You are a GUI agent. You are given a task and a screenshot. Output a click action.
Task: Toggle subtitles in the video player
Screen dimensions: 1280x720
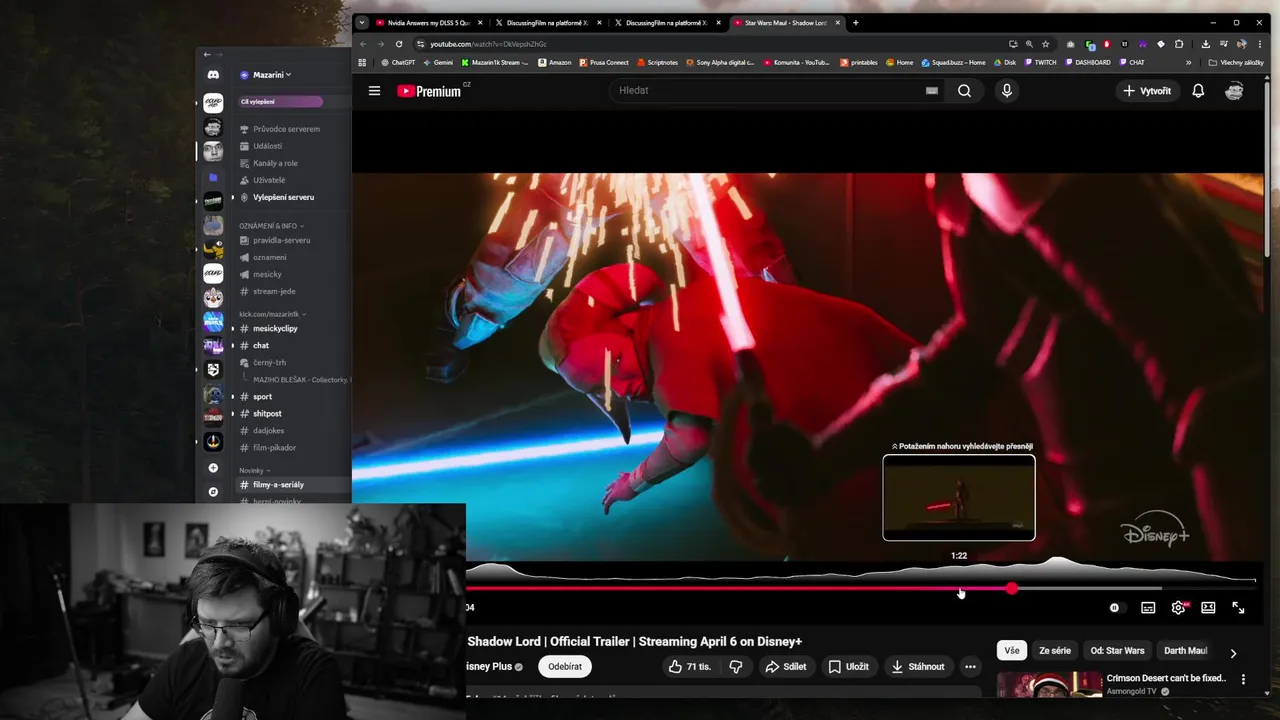(1148, 607)
